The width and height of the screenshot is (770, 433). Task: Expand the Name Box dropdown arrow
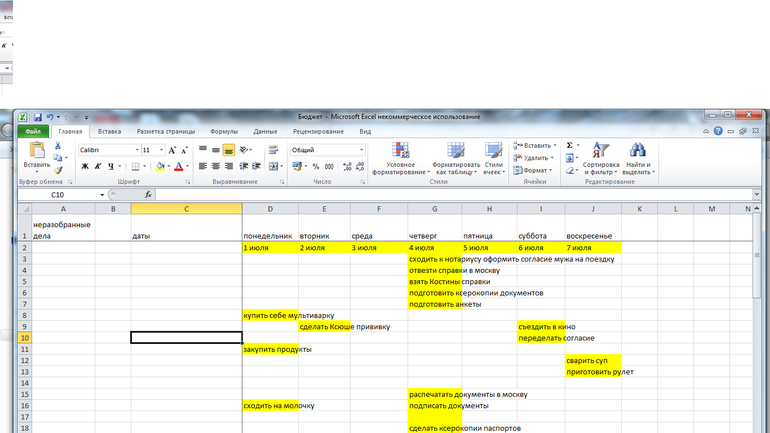coord(102,195)
